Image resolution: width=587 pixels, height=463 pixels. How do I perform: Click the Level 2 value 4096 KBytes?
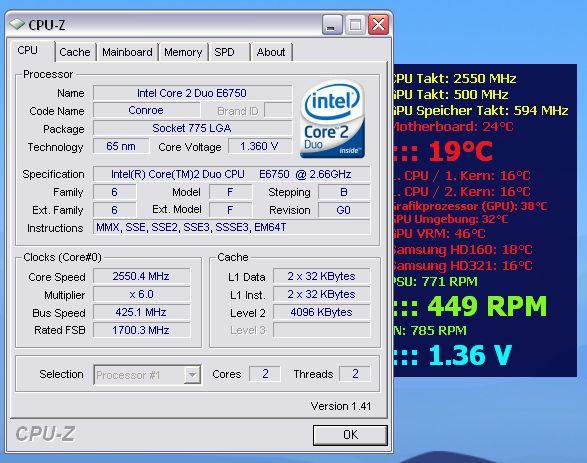click(322, 312)
